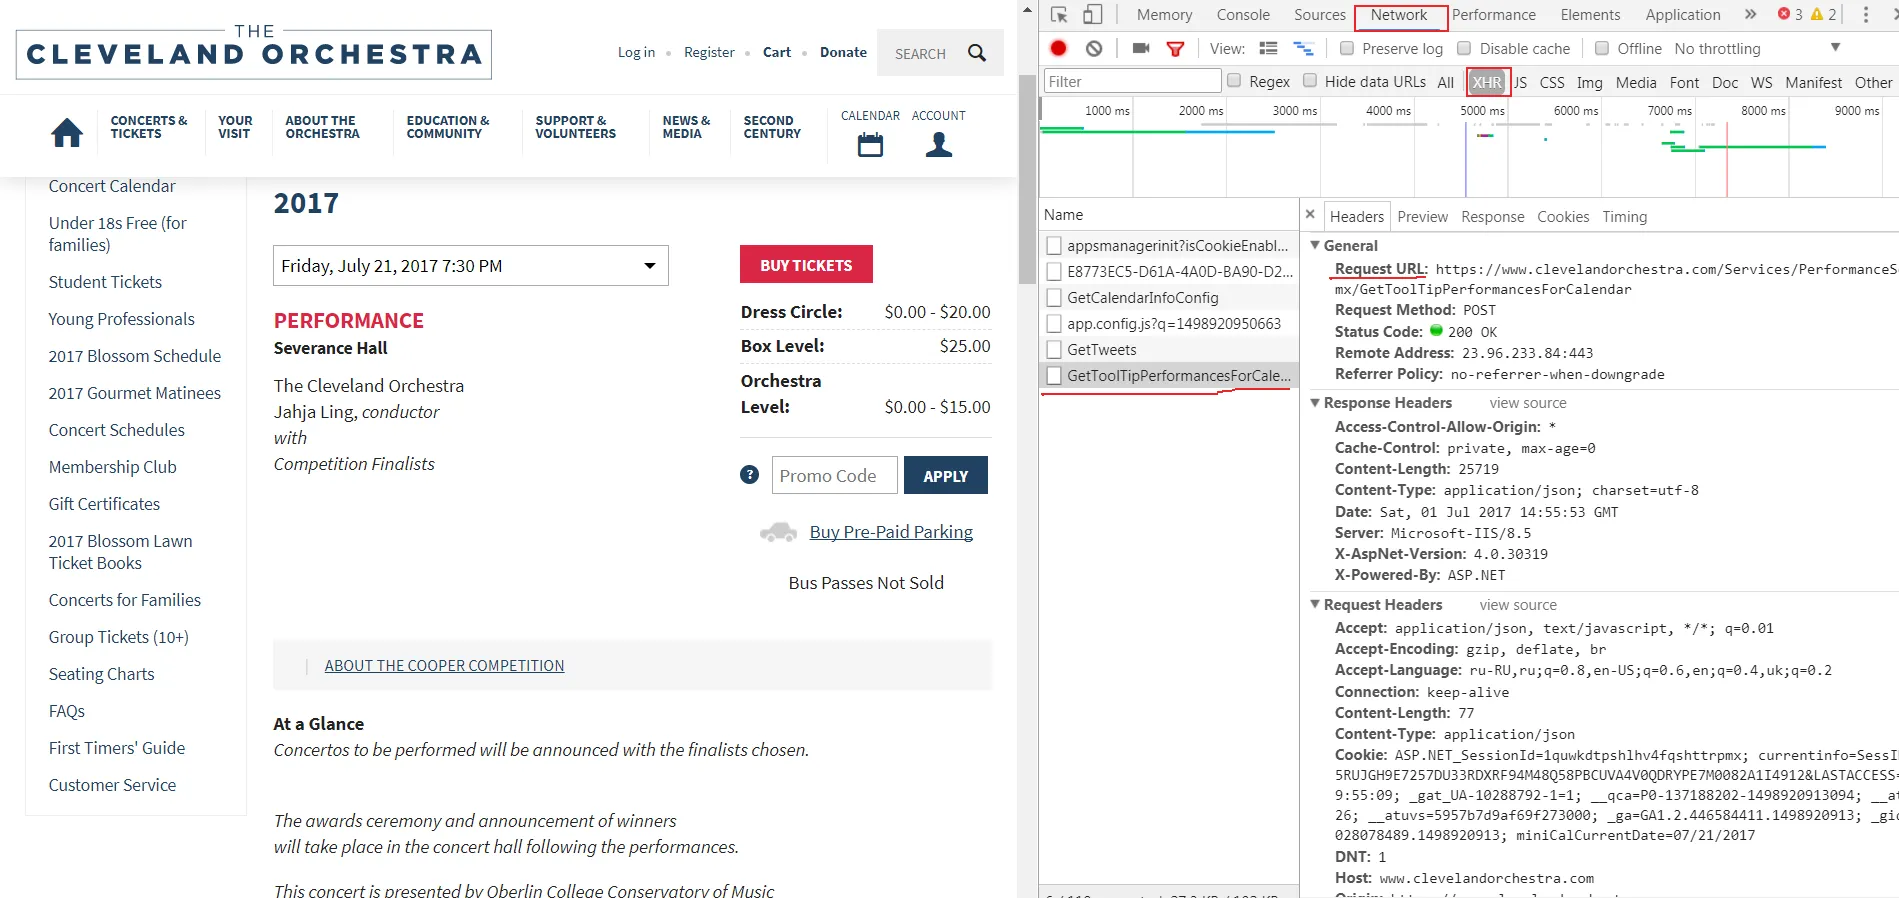Viewport: 1899px width, 898px height.
Task: Tick the checkbox next to appsmanagerinit request
Action: coord(1054,246)
